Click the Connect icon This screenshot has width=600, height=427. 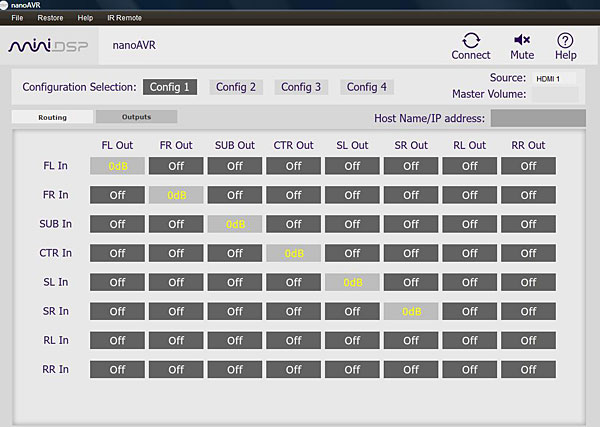tap(470, 41)
